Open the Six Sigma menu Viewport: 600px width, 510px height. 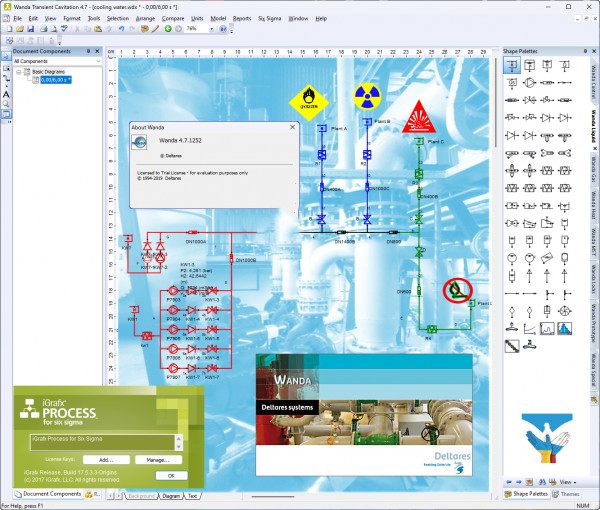coord(269,18)
